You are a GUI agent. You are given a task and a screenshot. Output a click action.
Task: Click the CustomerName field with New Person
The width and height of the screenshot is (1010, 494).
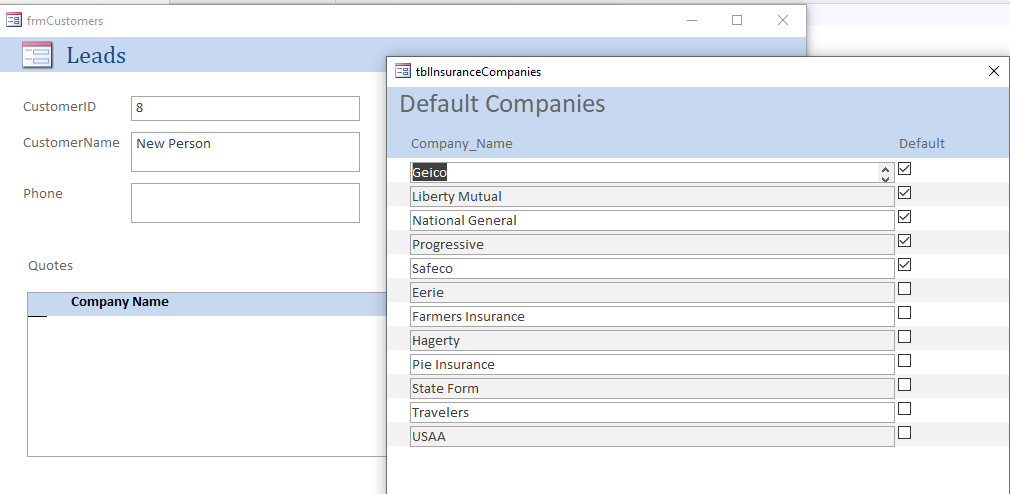245,152
